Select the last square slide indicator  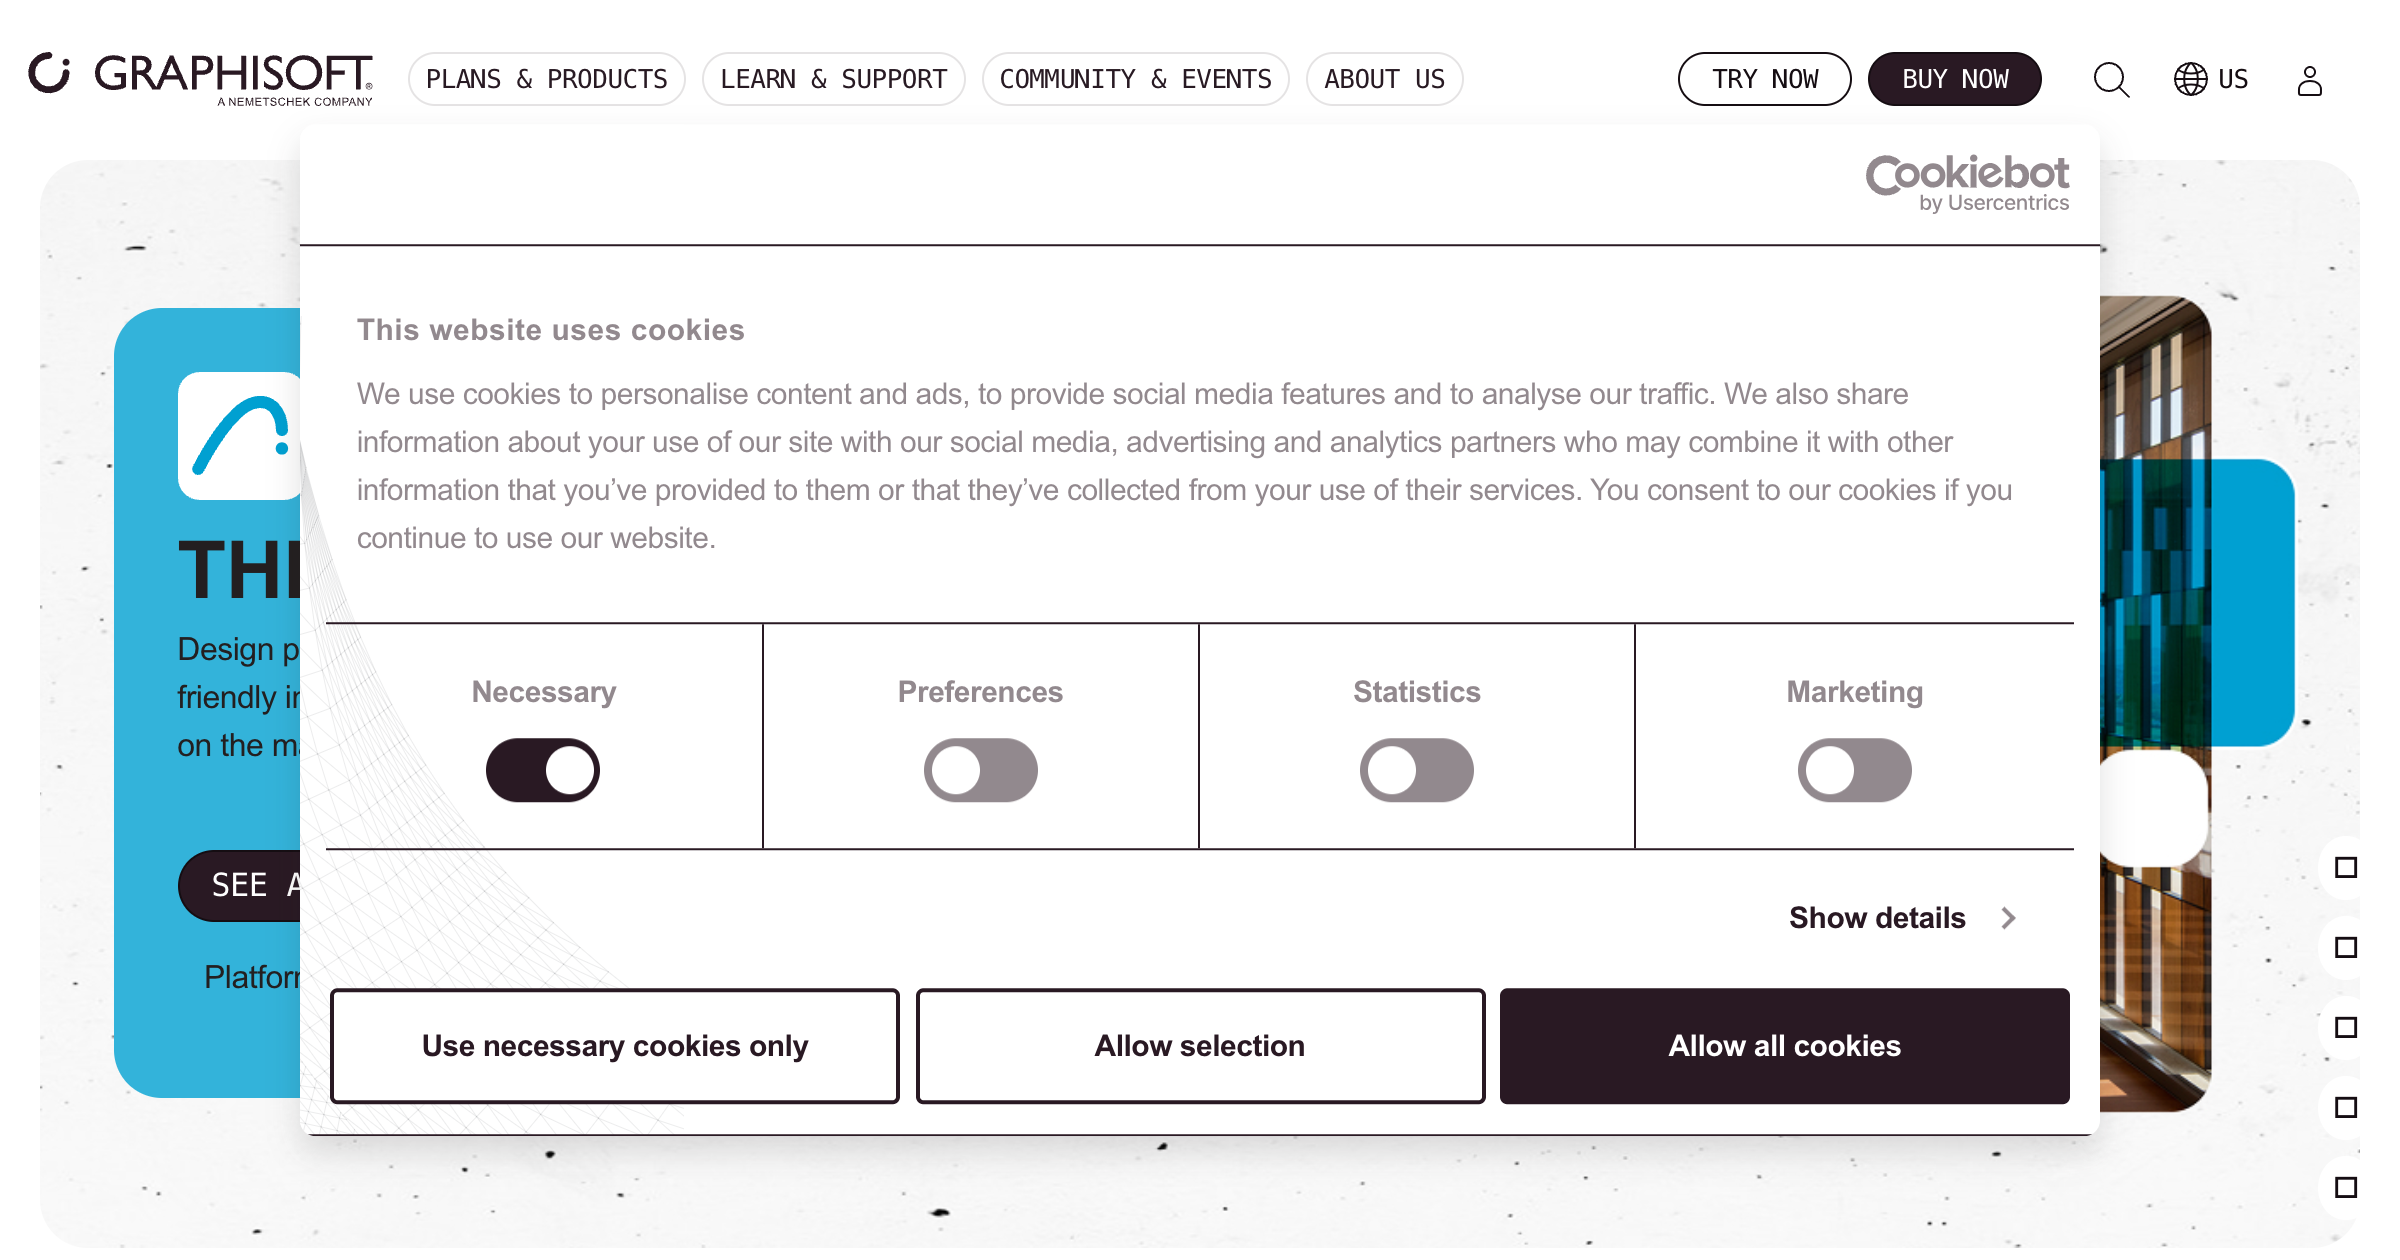tap(2346, 1187)
